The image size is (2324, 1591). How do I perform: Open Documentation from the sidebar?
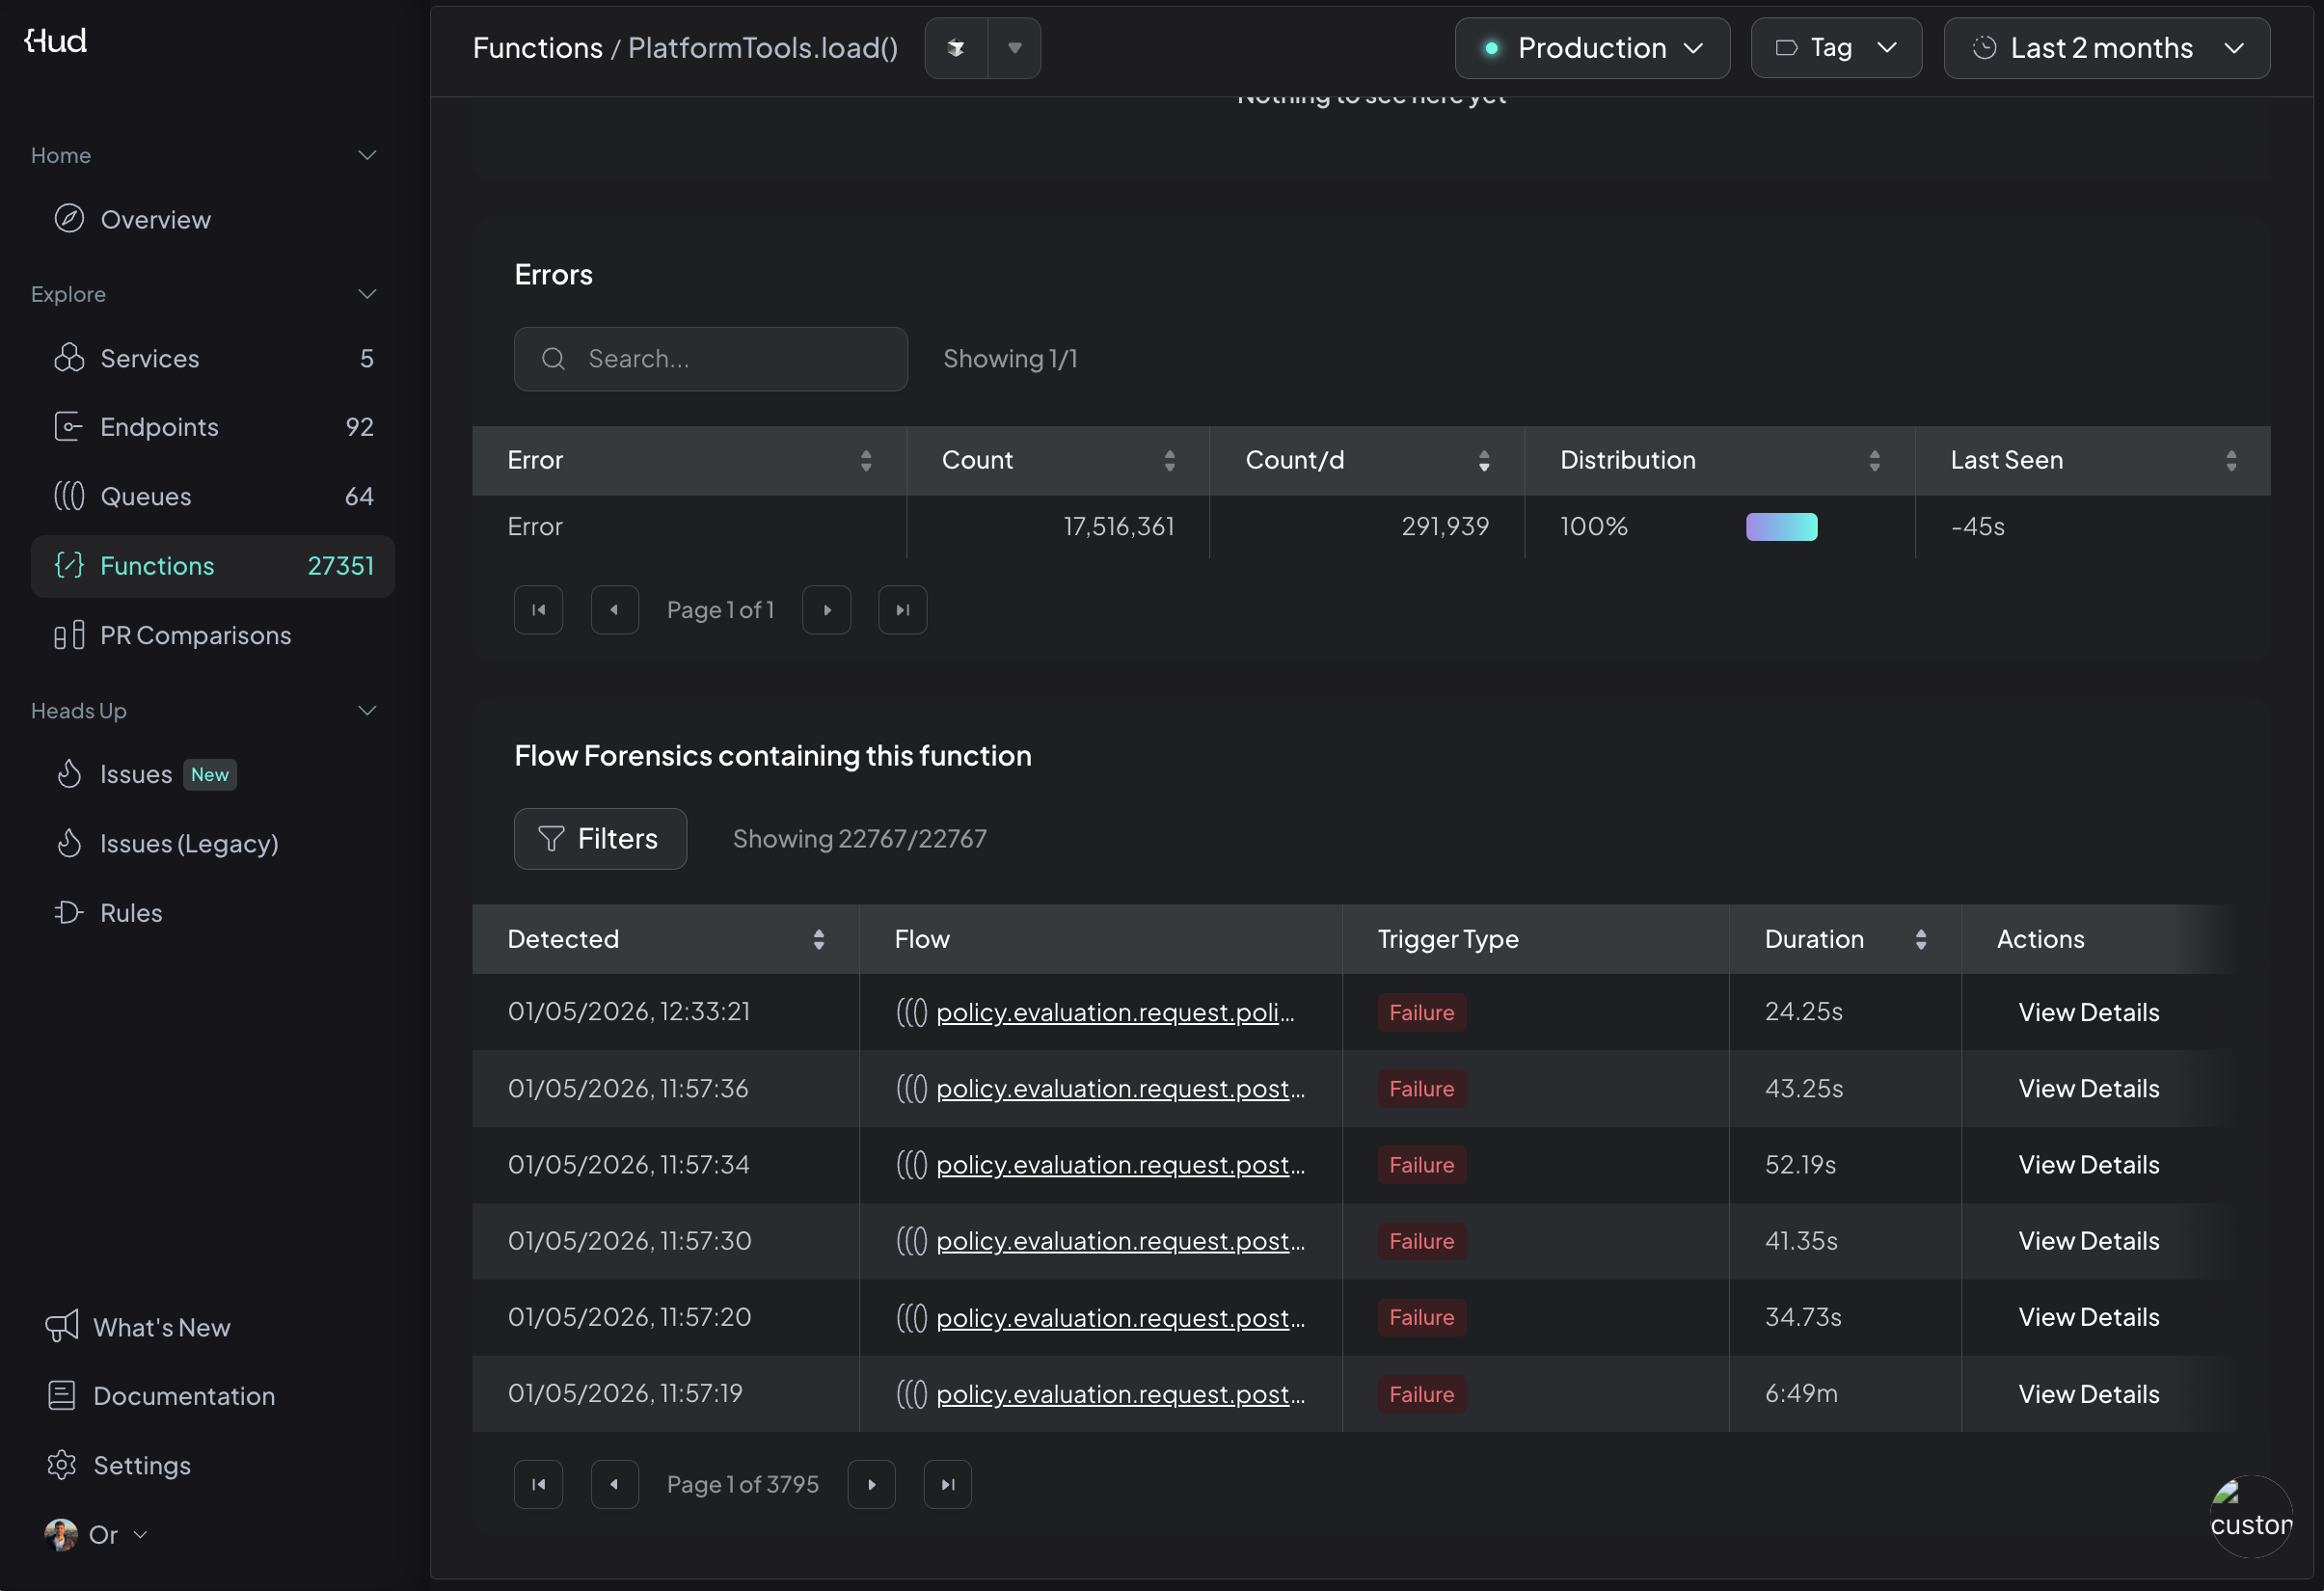pyautogui.click(x=183, y=1396)
